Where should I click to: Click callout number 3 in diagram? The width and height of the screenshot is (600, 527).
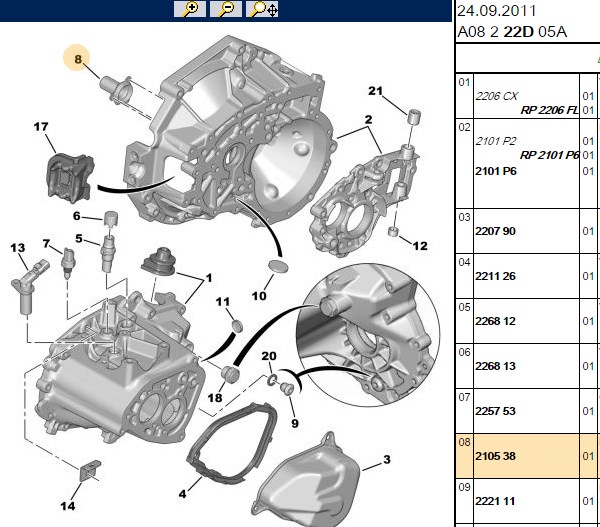387,459
